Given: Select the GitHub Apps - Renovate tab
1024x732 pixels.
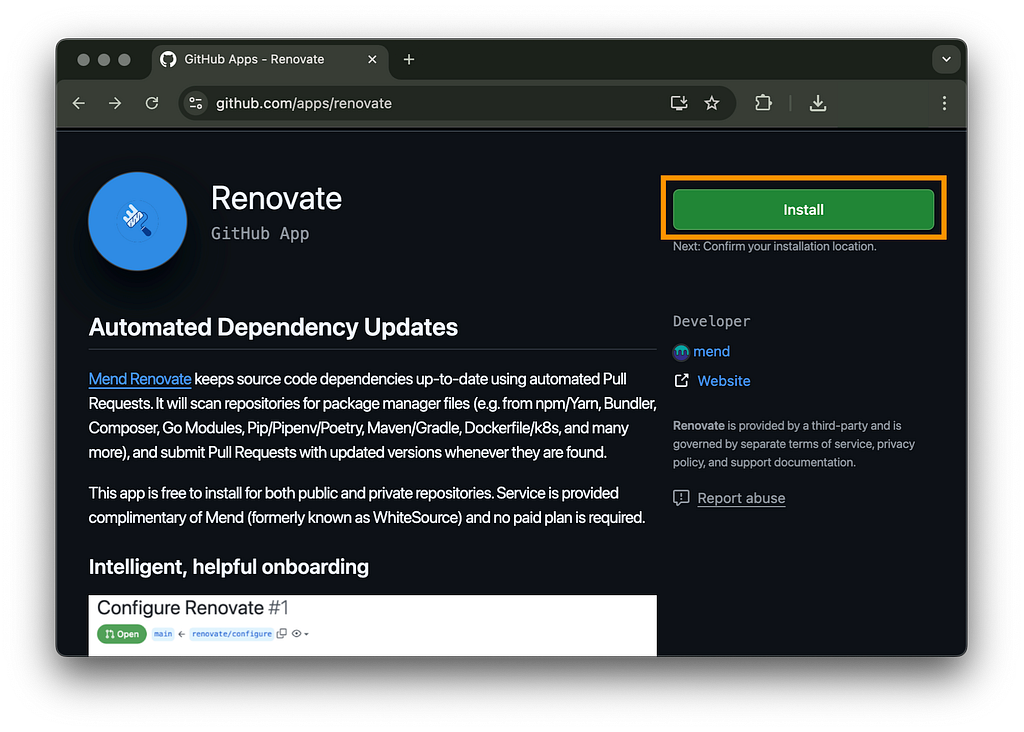Looking at the screenshot, I should [270, 59].
